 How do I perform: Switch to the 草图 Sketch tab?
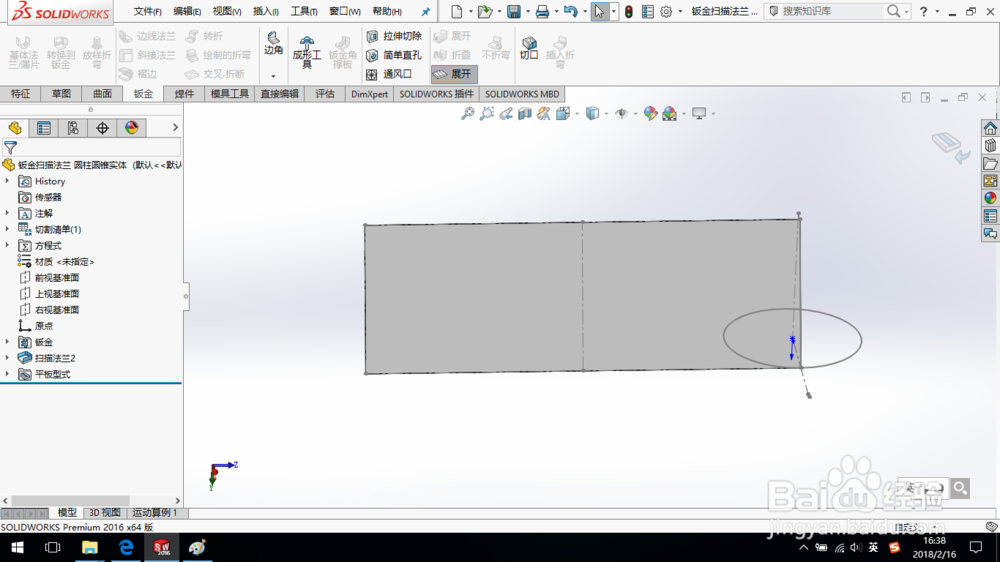coord(61,94)
